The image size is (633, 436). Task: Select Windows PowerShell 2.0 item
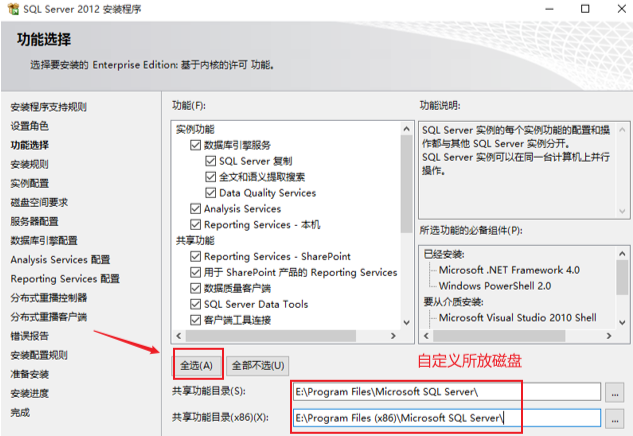tap(495, 286)
